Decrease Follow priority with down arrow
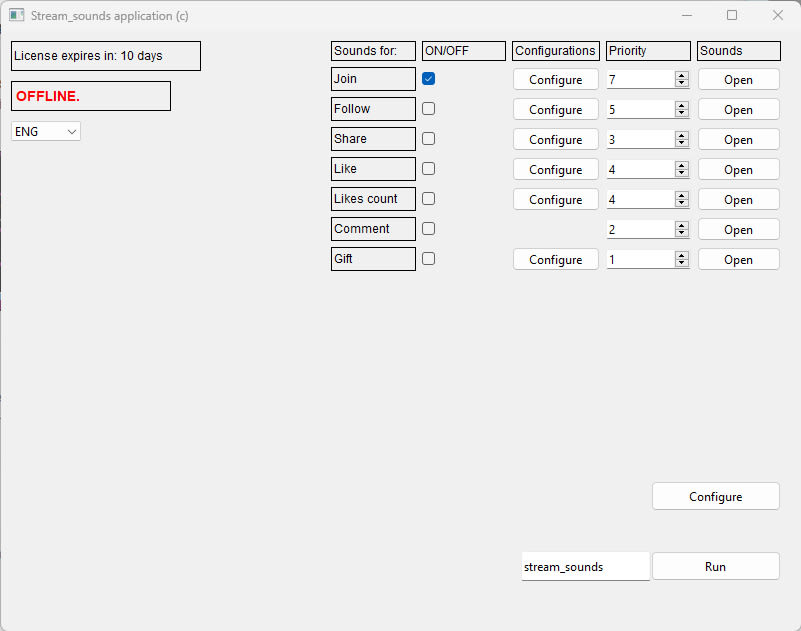The height and width of the screenshot is (631, 801). [681, 113]
